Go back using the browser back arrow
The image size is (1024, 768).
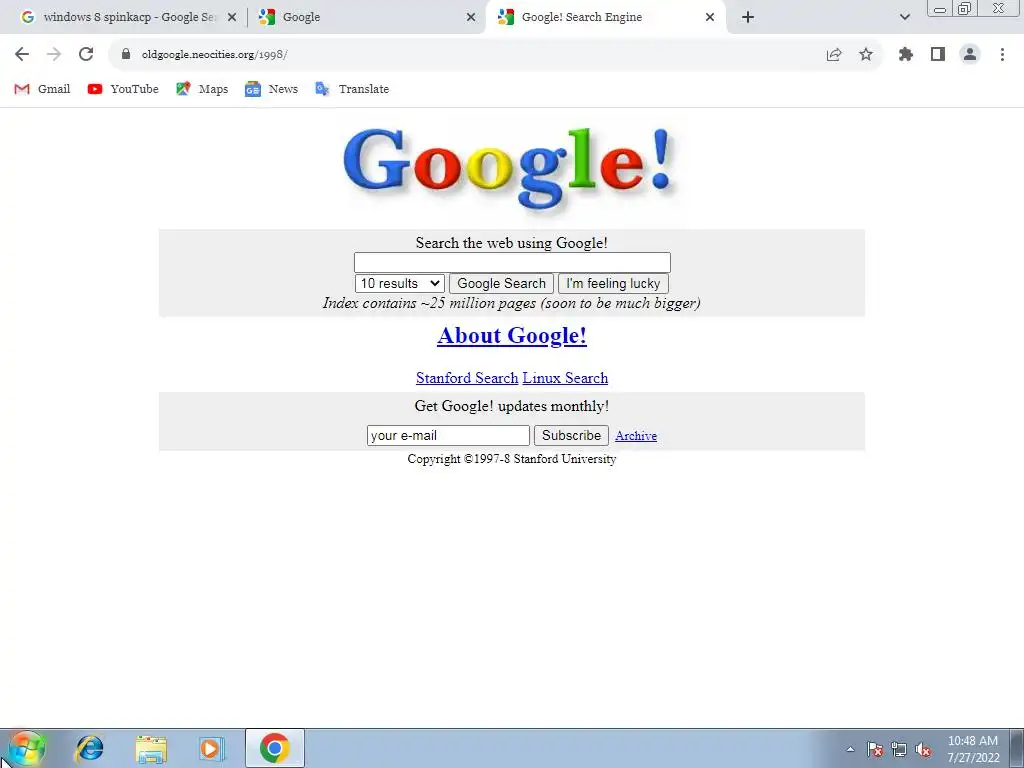[22, 54]
